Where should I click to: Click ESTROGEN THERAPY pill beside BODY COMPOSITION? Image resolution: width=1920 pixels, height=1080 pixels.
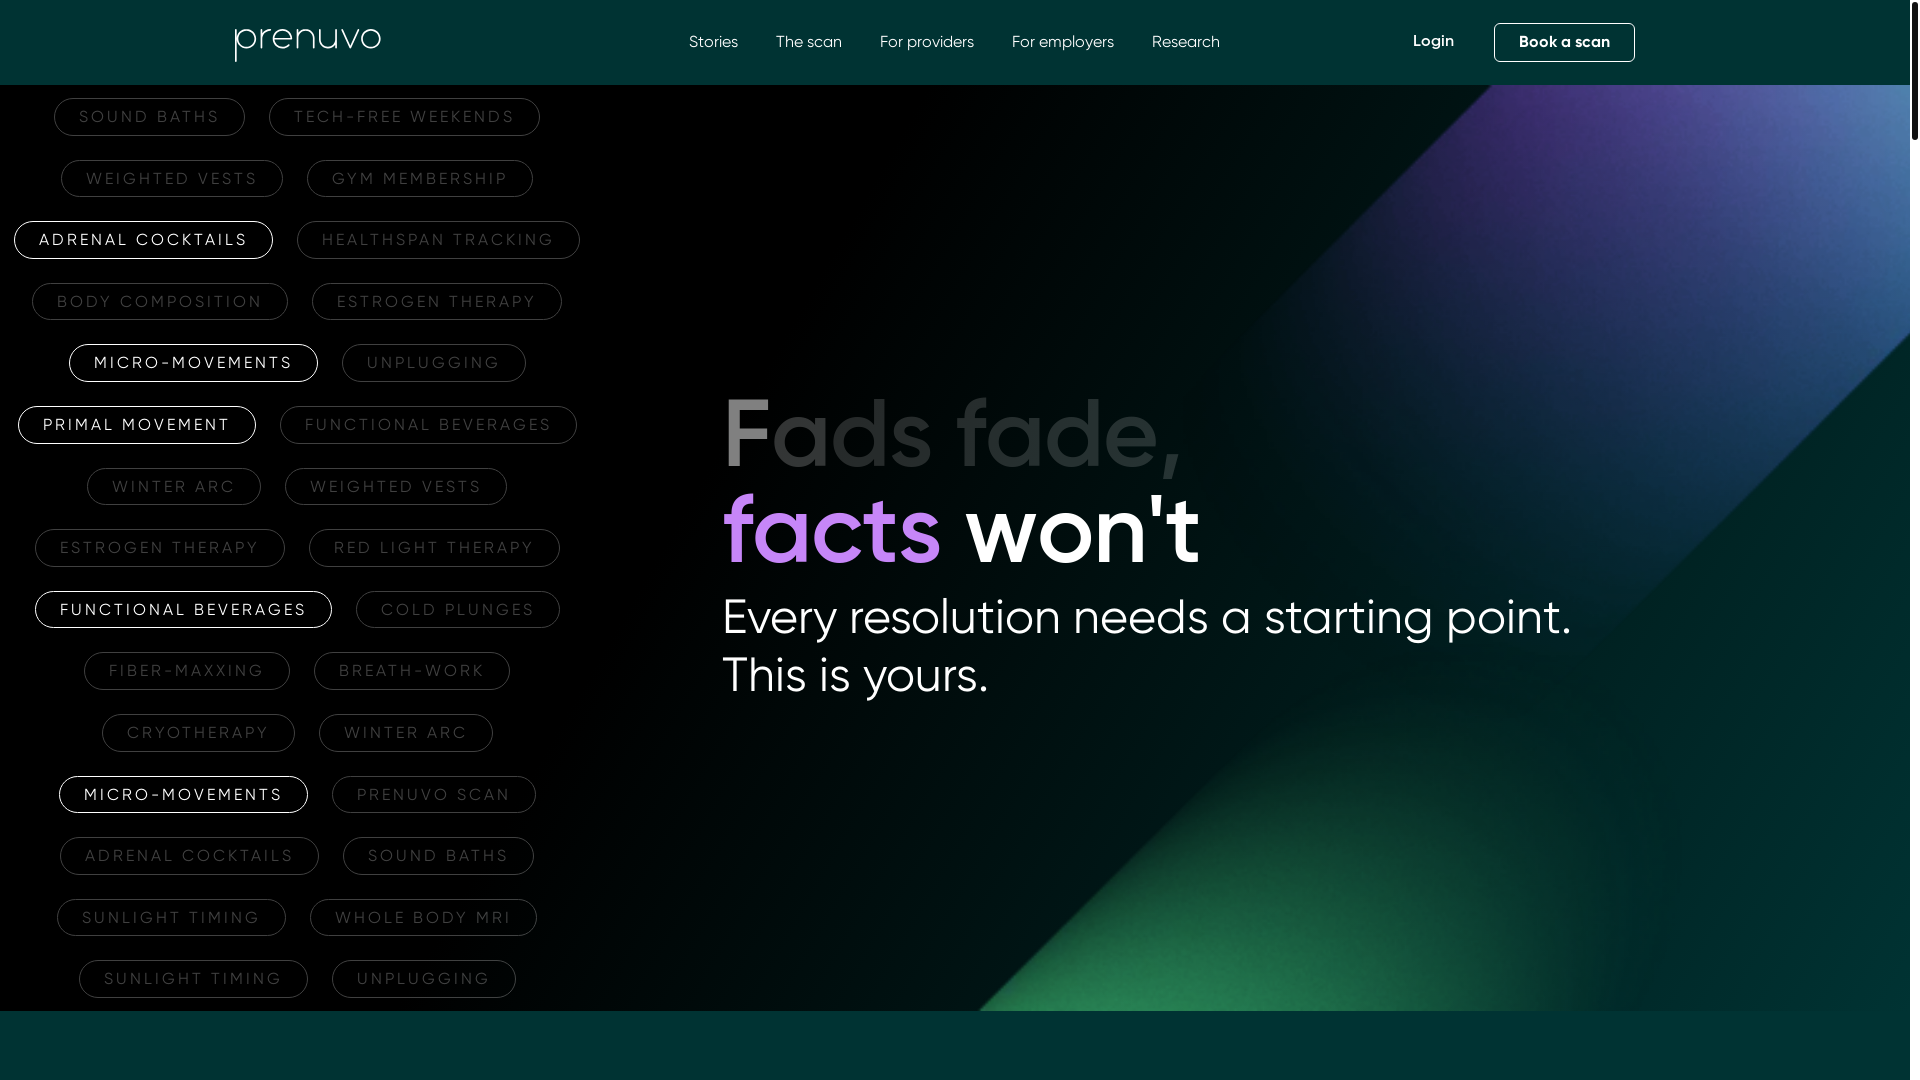tap(437, 302)
